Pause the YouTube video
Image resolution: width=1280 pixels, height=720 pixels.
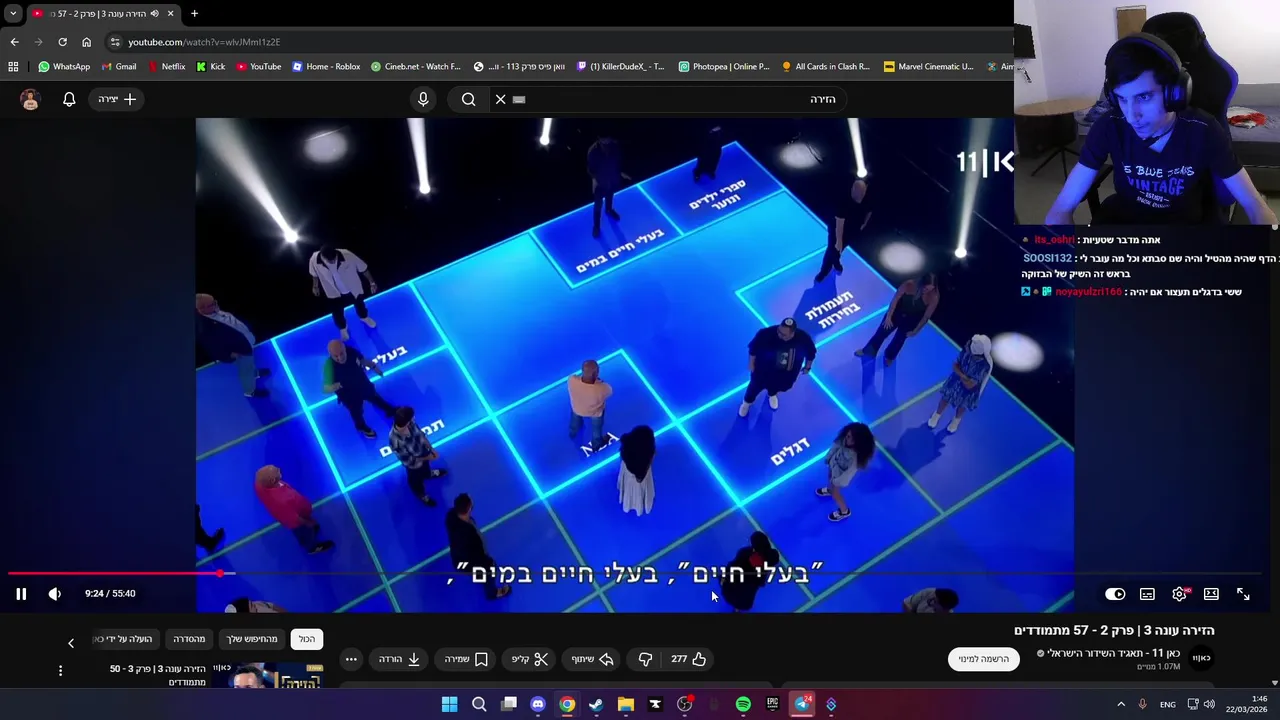[21, 594]
